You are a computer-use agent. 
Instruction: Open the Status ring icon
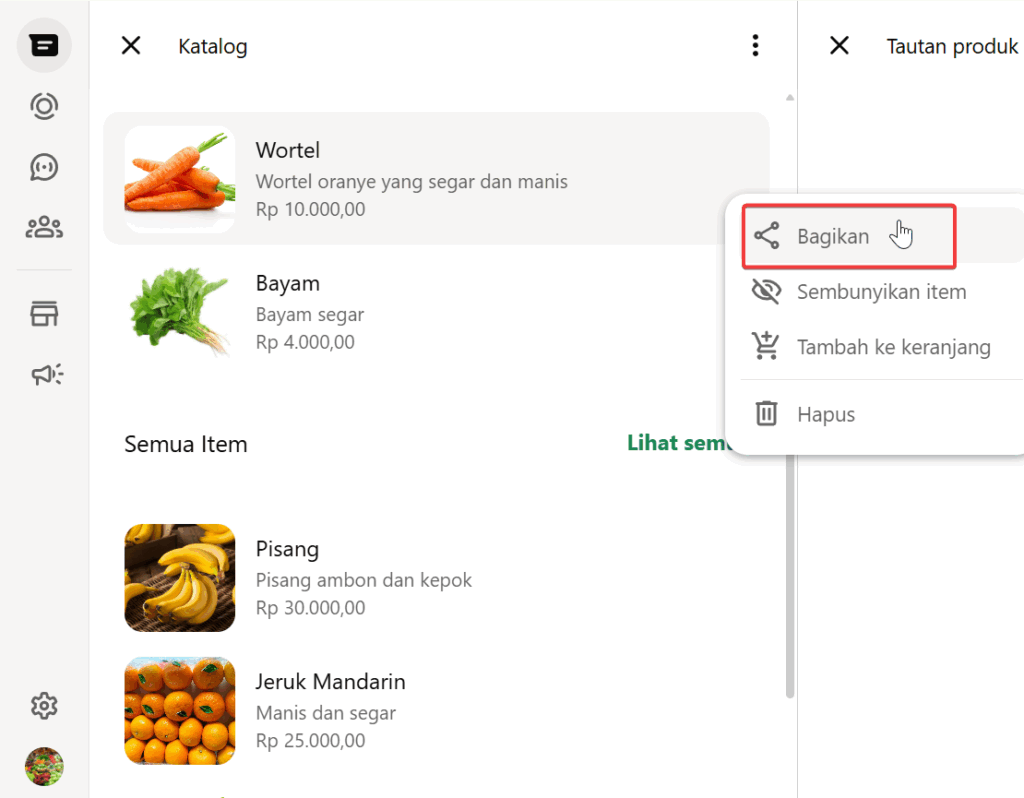point(44,106)
